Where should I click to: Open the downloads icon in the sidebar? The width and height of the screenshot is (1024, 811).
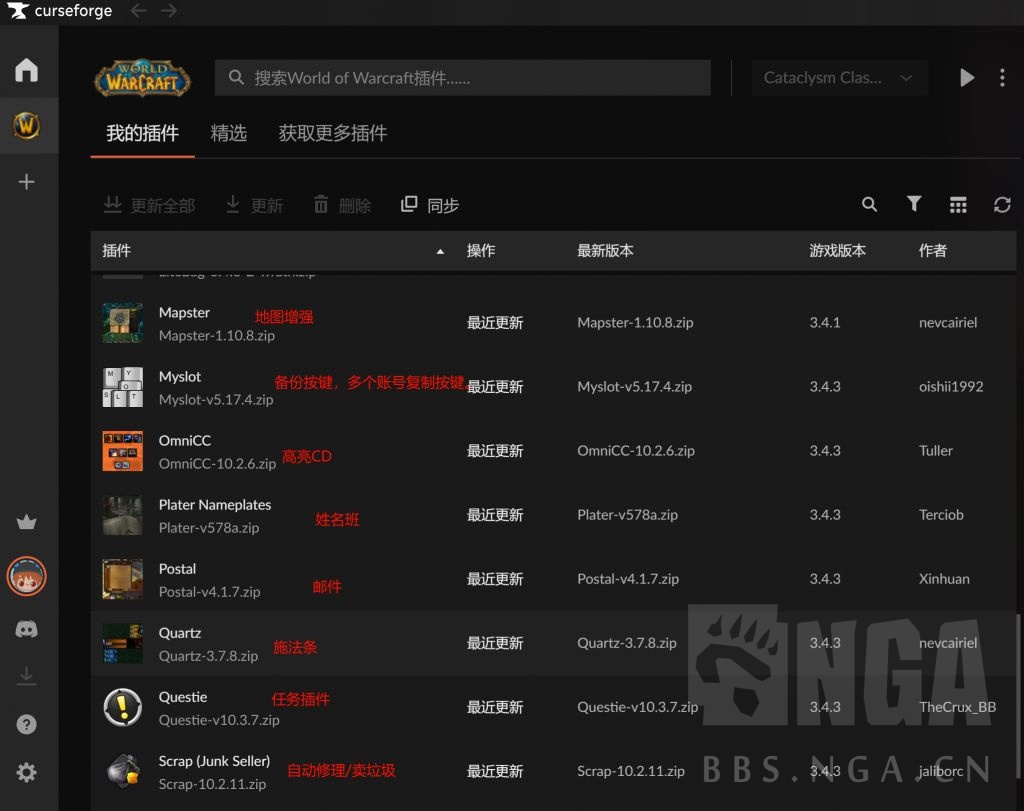coord(27,676)
